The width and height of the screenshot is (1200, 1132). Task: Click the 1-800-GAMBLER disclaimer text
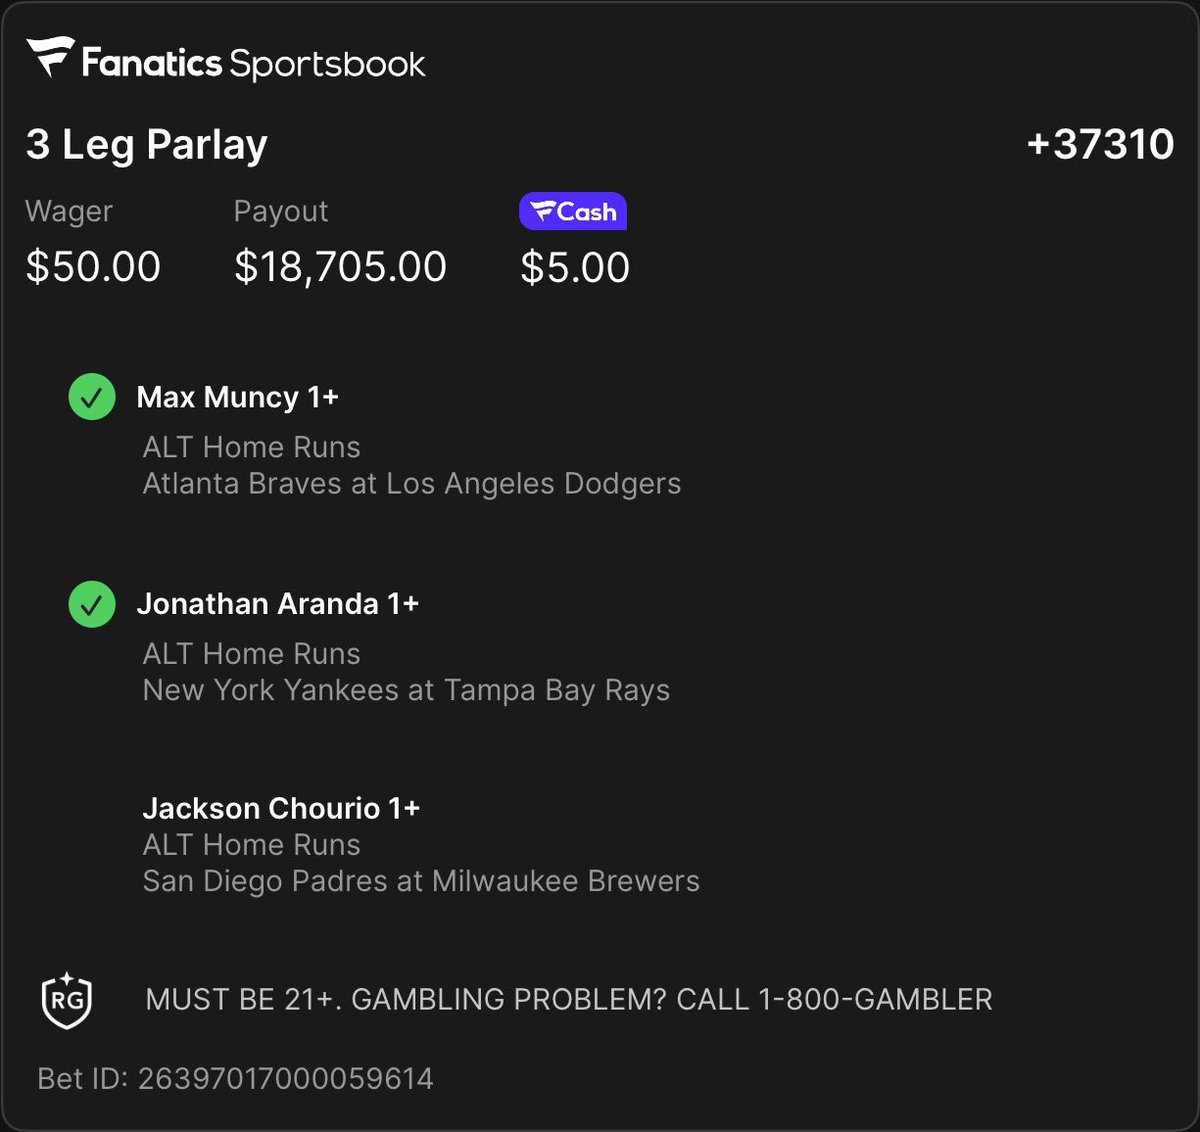[x=569, y=1000]
